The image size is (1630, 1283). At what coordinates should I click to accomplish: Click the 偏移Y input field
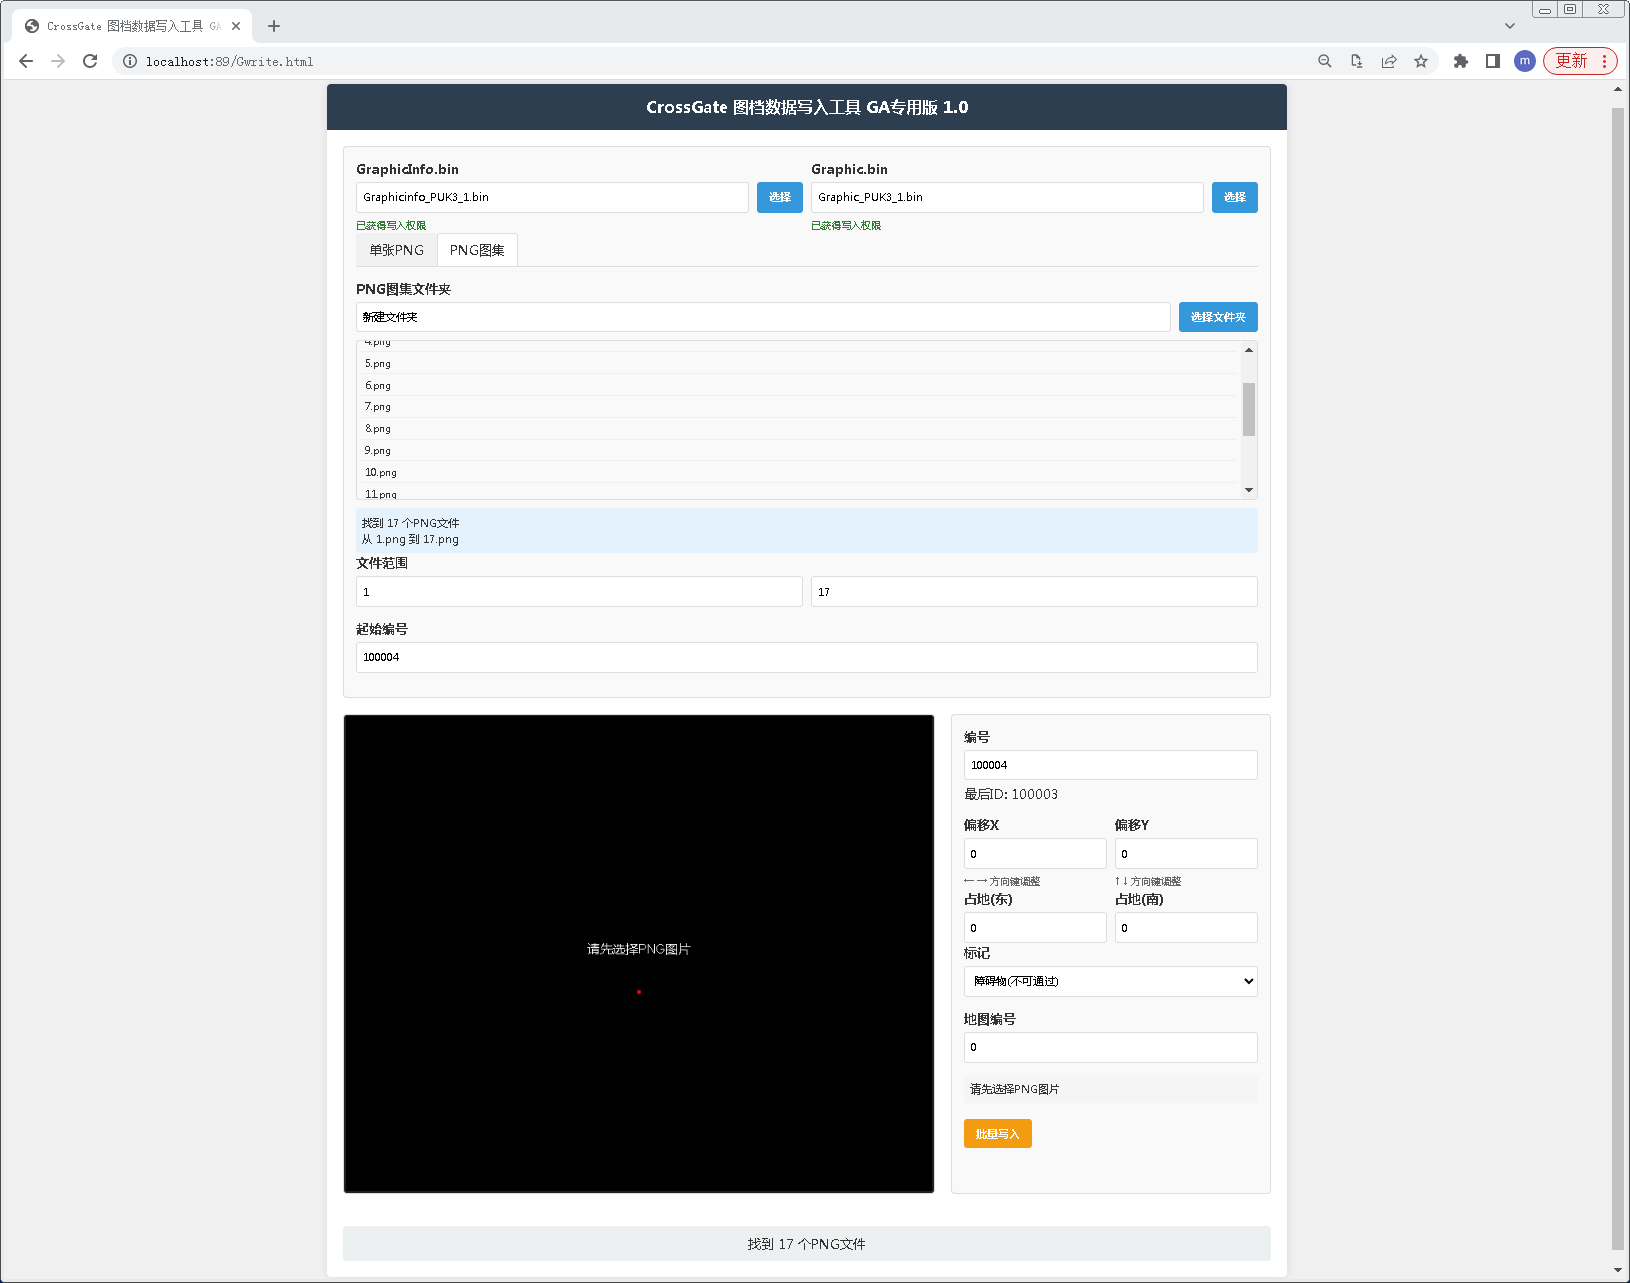pyautogui.click(x=1186, y=854)
